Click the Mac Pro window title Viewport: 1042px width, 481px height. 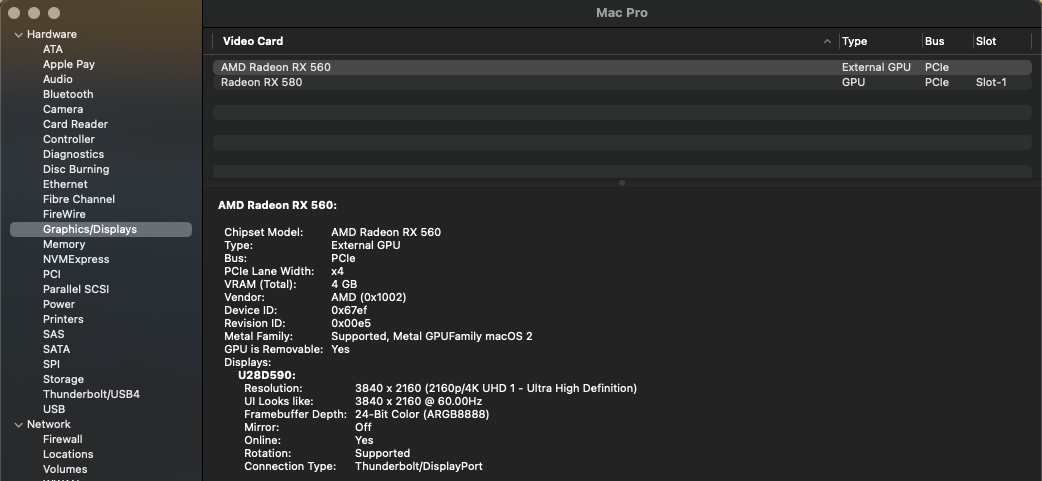[621, 13]
